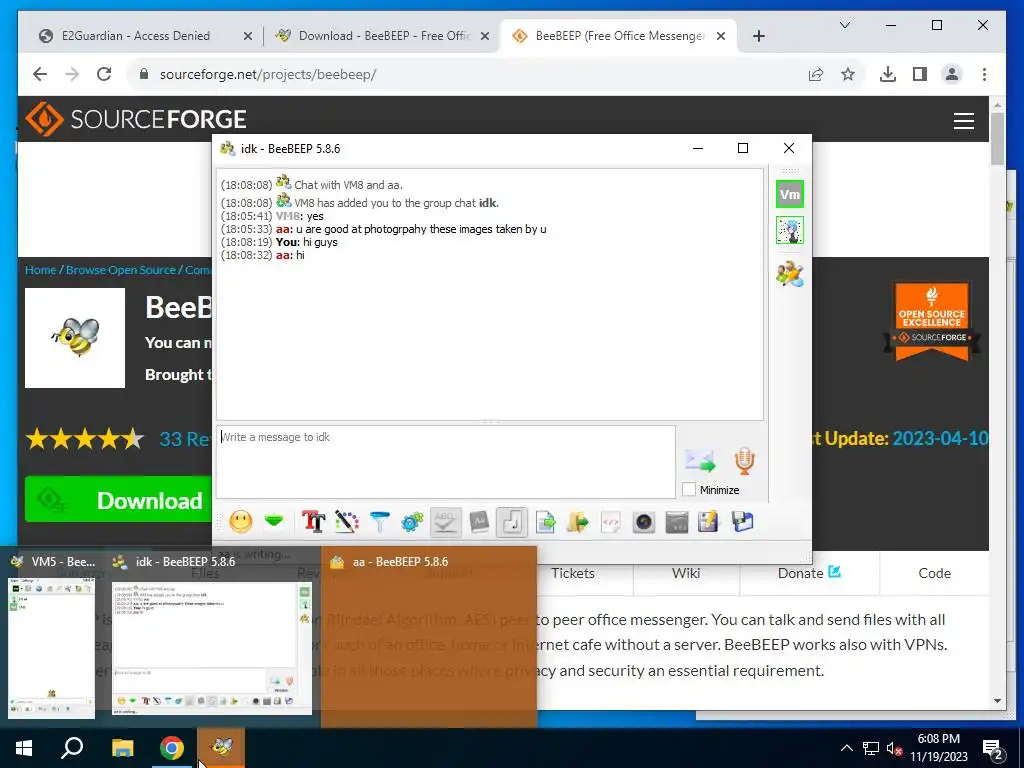Click the 'Write a message to idk' field

point(446,462)
